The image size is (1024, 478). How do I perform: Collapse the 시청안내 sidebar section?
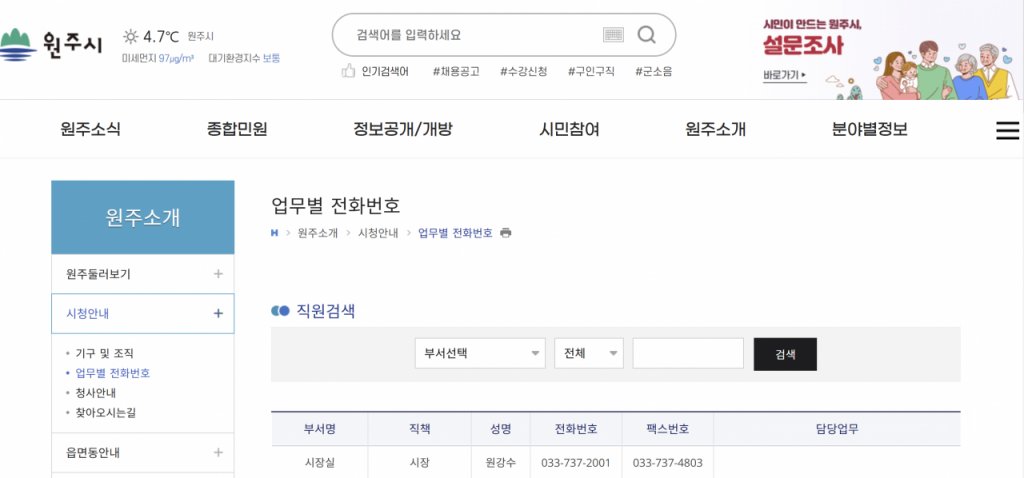coord(218,313)
